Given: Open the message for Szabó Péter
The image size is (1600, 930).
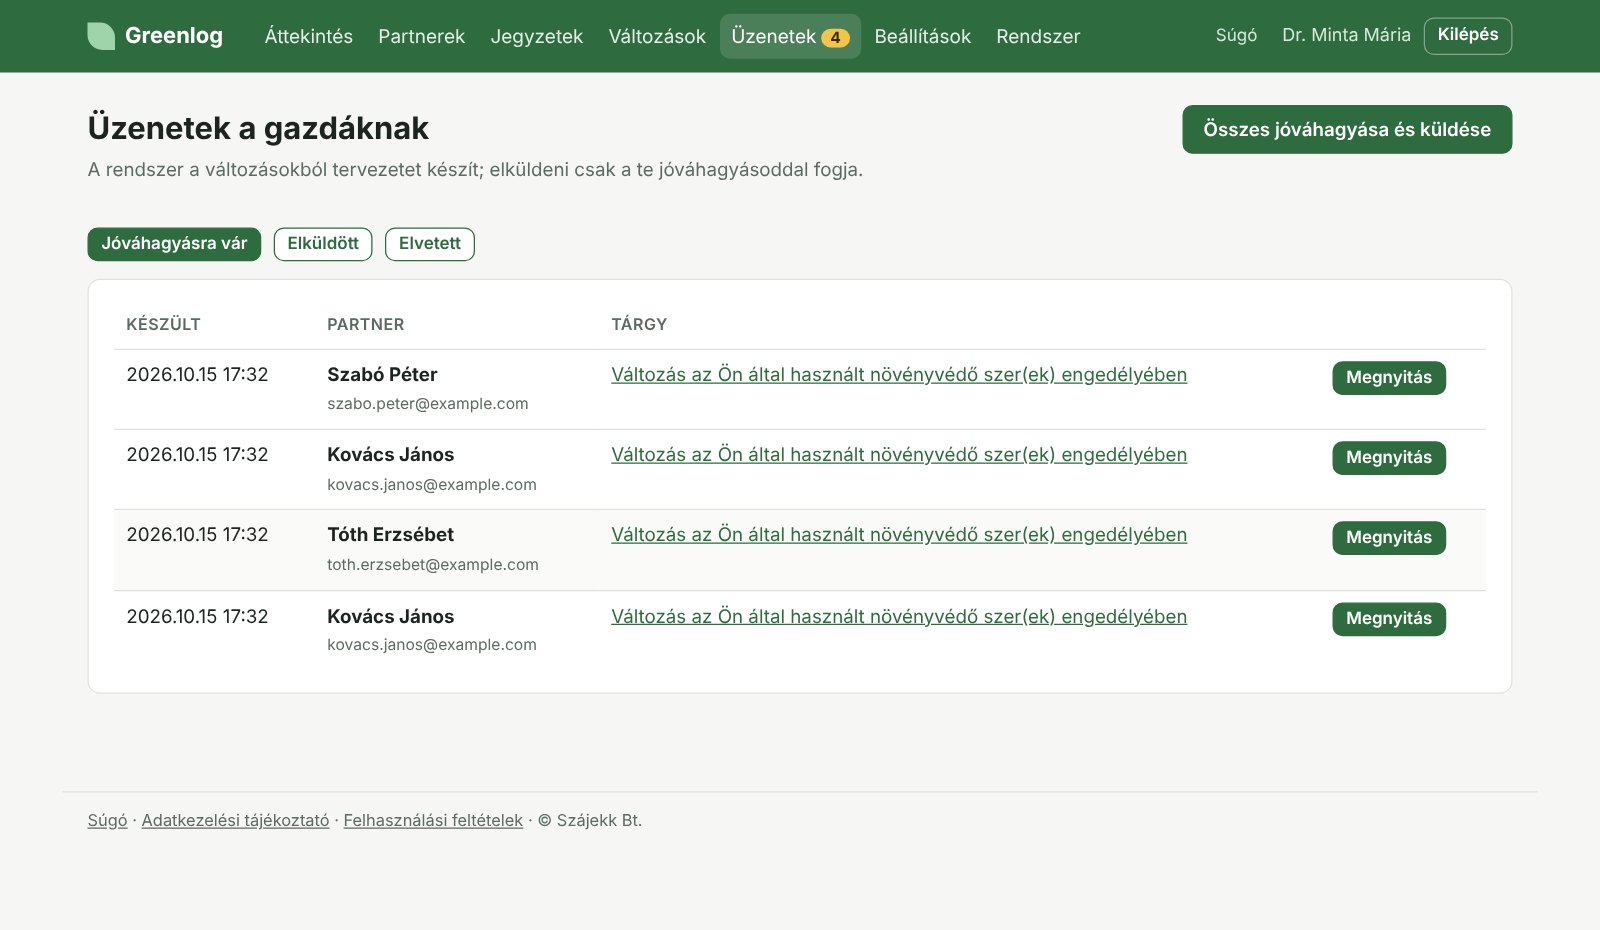Looking at the screenshot, I should 1388,378.
